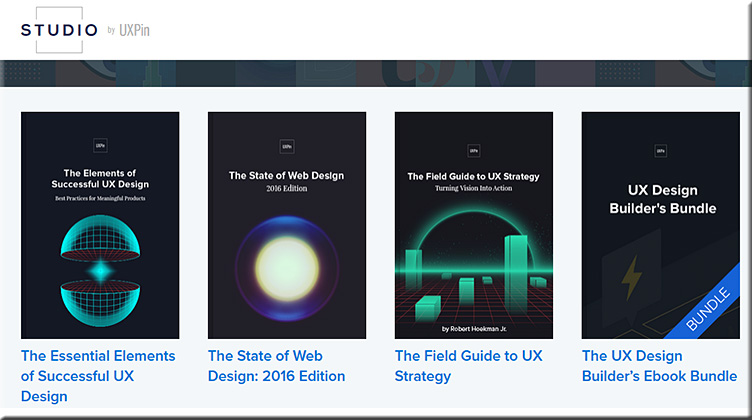Click the blue BUNDLE ribbon on the cover
The image size is (752, 420).
click(707, 307)
